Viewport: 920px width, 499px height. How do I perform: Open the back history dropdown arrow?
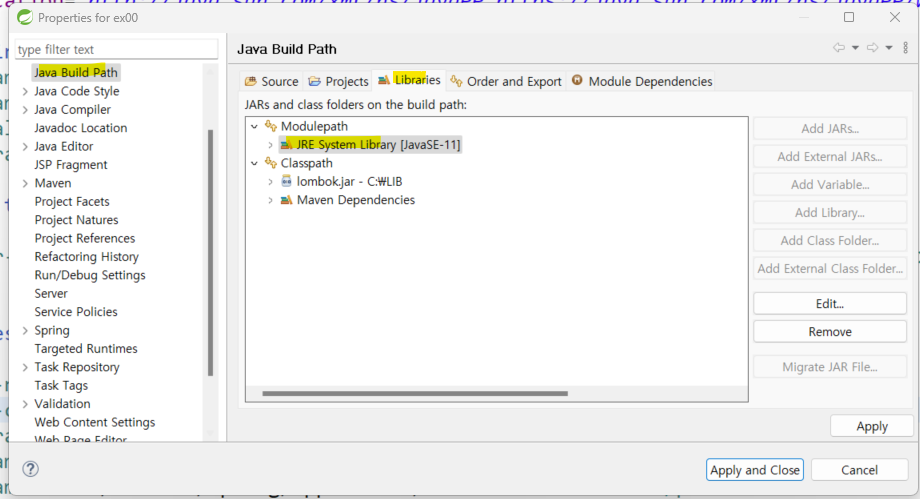point(855,48)
